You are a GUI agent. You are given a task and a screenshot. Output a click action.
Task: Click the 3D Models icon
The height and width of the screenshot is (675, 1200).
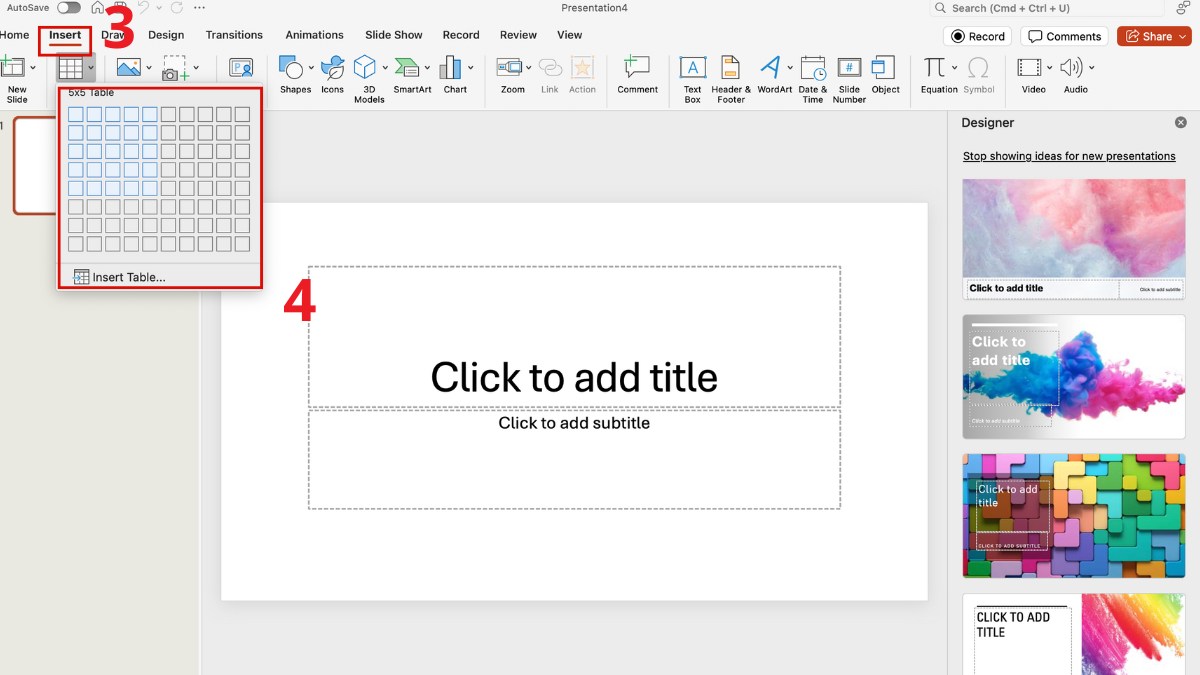tap(367, 68)
